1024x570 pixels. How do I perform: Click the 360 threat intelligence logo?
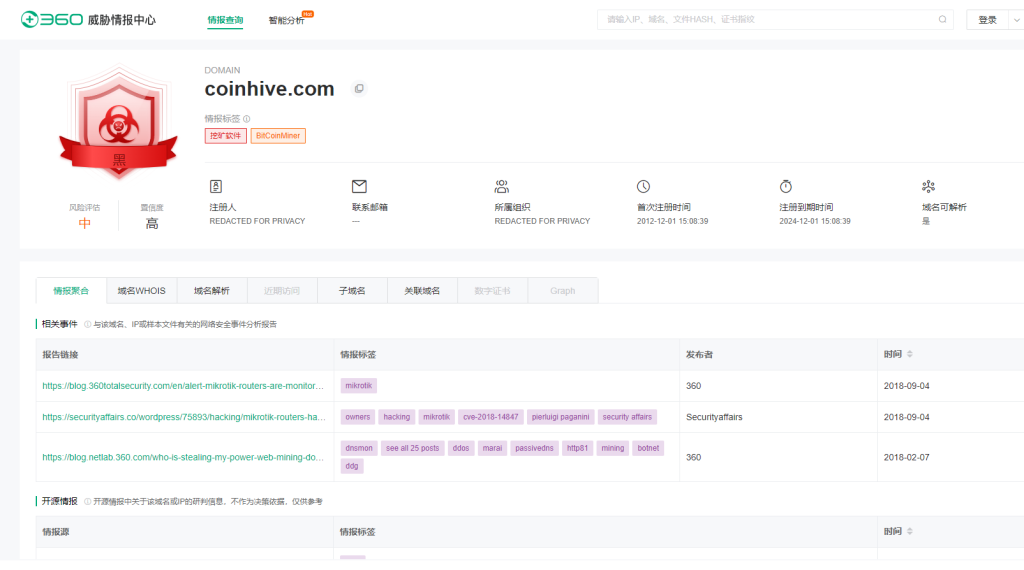pyautogui.click(x=88, y=20)
